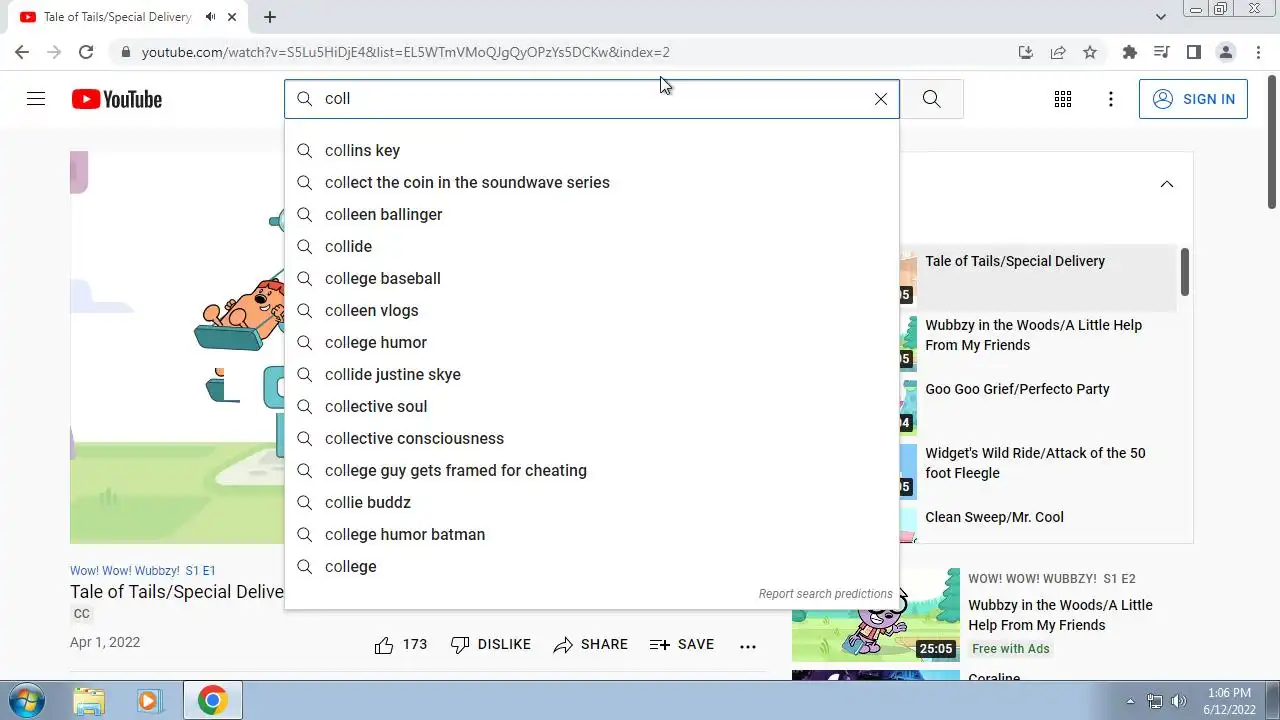The height and width of the screenshot is (720, 1280).
Task: Select suggestion 'college baseball'
Action: (x=592, y=278)
